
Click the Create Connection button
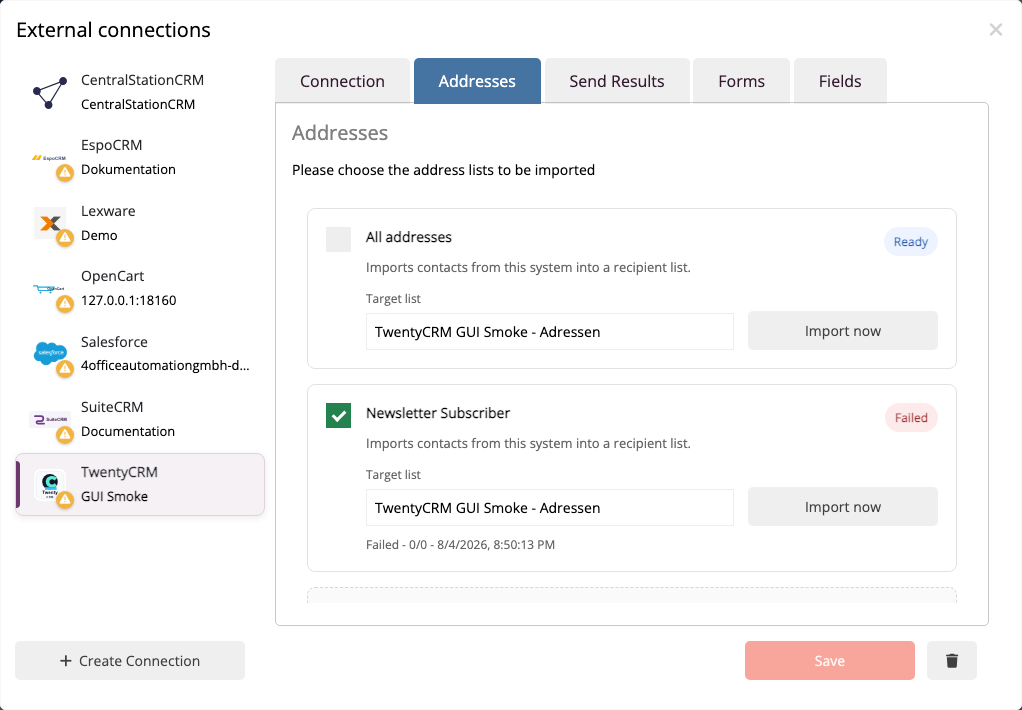pos(130,660)
